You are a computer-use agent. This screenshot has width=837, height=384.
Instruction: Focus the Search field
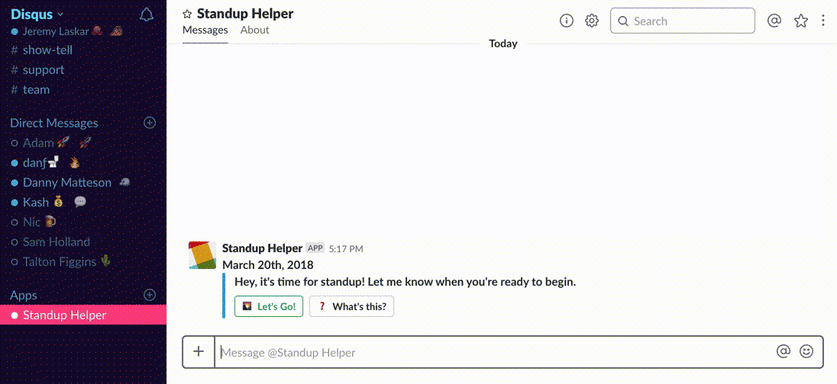[x=682, y=21]
